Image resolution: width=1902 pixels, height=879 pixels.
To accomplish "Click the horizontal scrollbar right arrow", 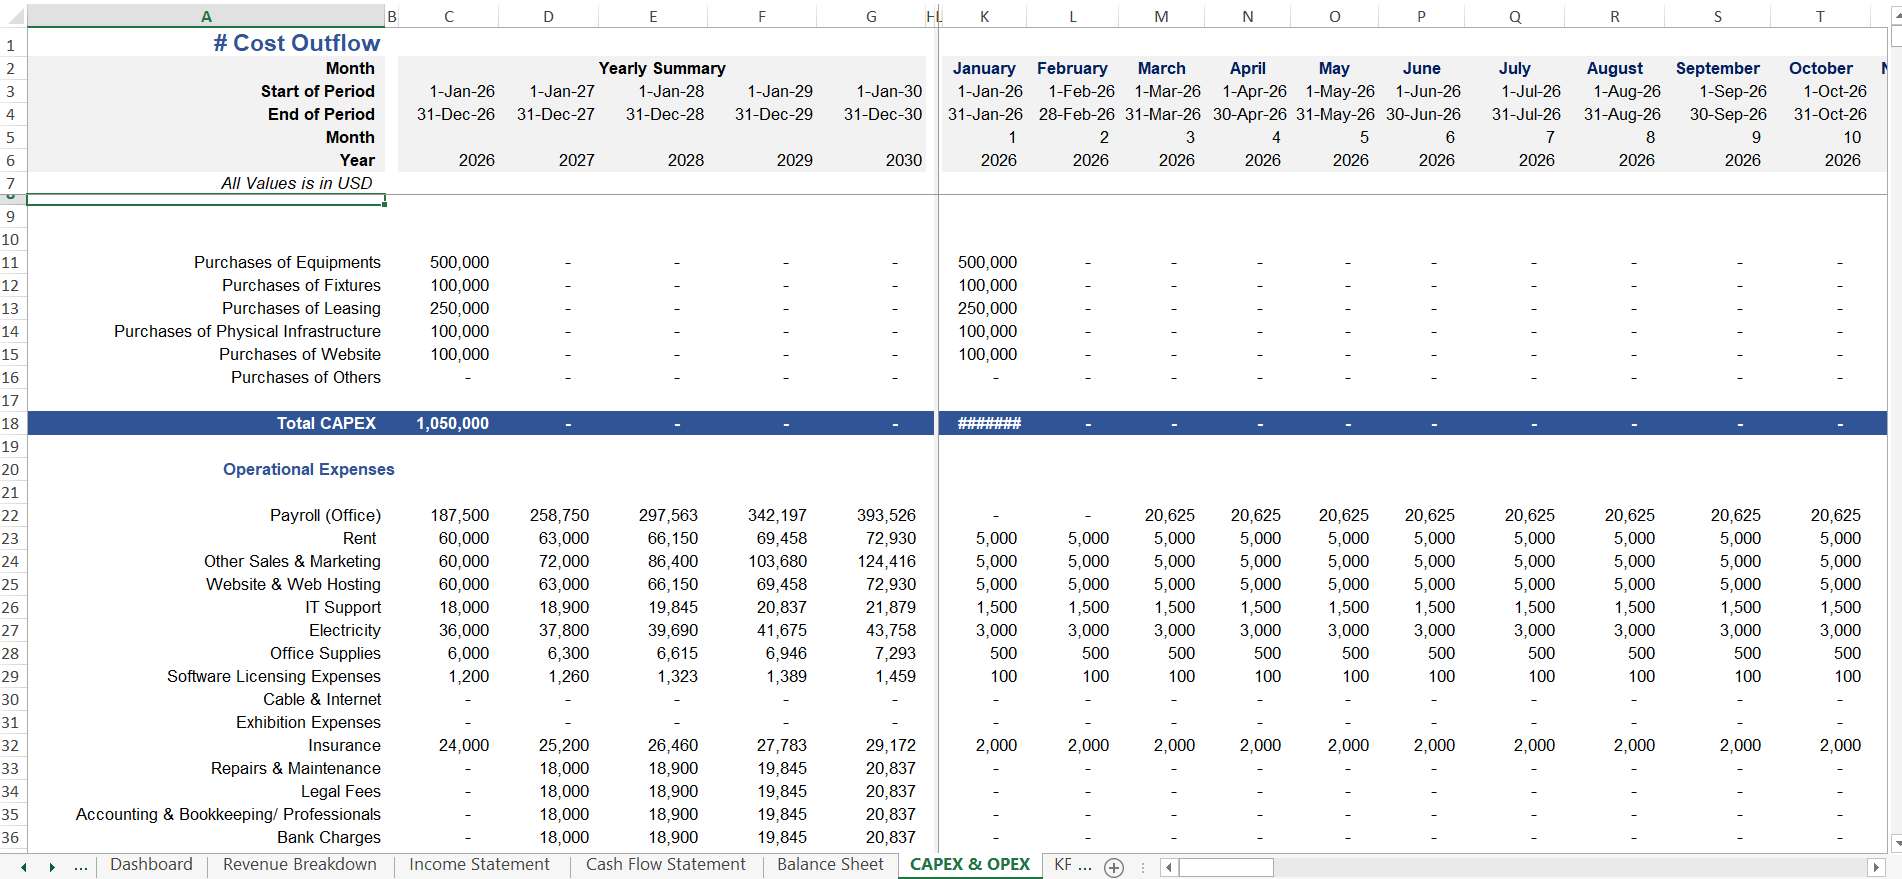I will pos(1876,867).
